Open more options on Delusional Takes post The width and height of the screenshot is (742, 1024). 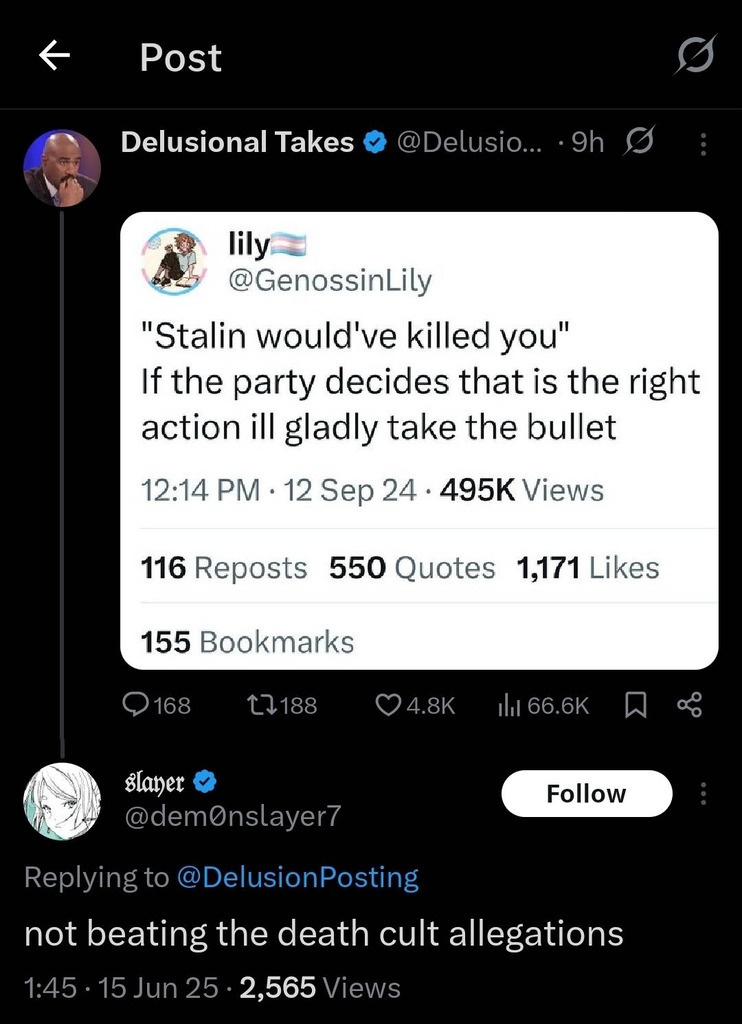pyautogui.click(x=703, y=145)
